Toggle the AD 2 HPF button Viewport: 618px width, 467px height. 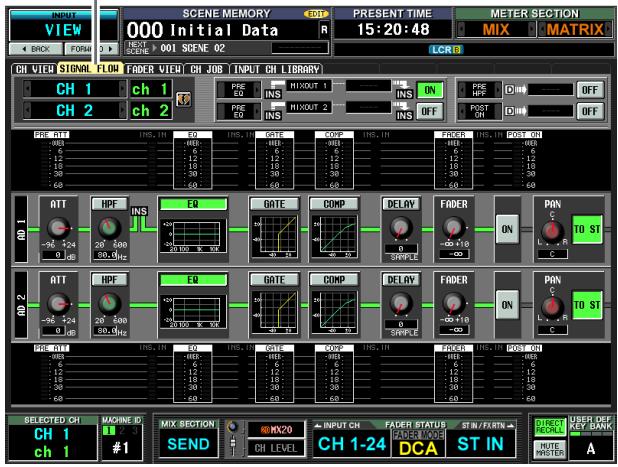pyautogui.click(x=109, y=280)
